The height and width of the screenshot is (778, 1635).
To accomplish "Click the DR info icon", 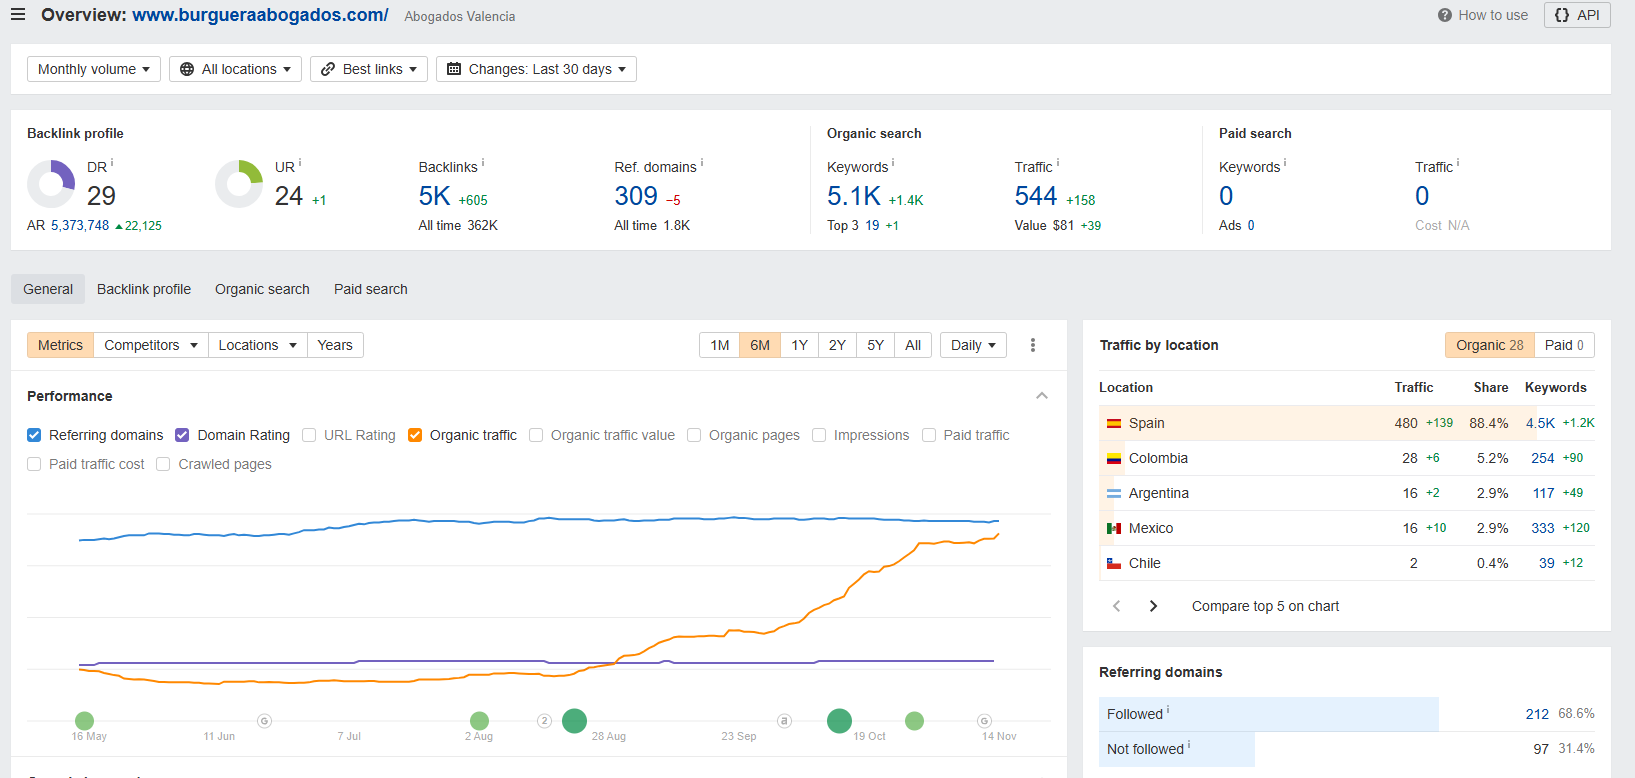I will tap(112, 162).
